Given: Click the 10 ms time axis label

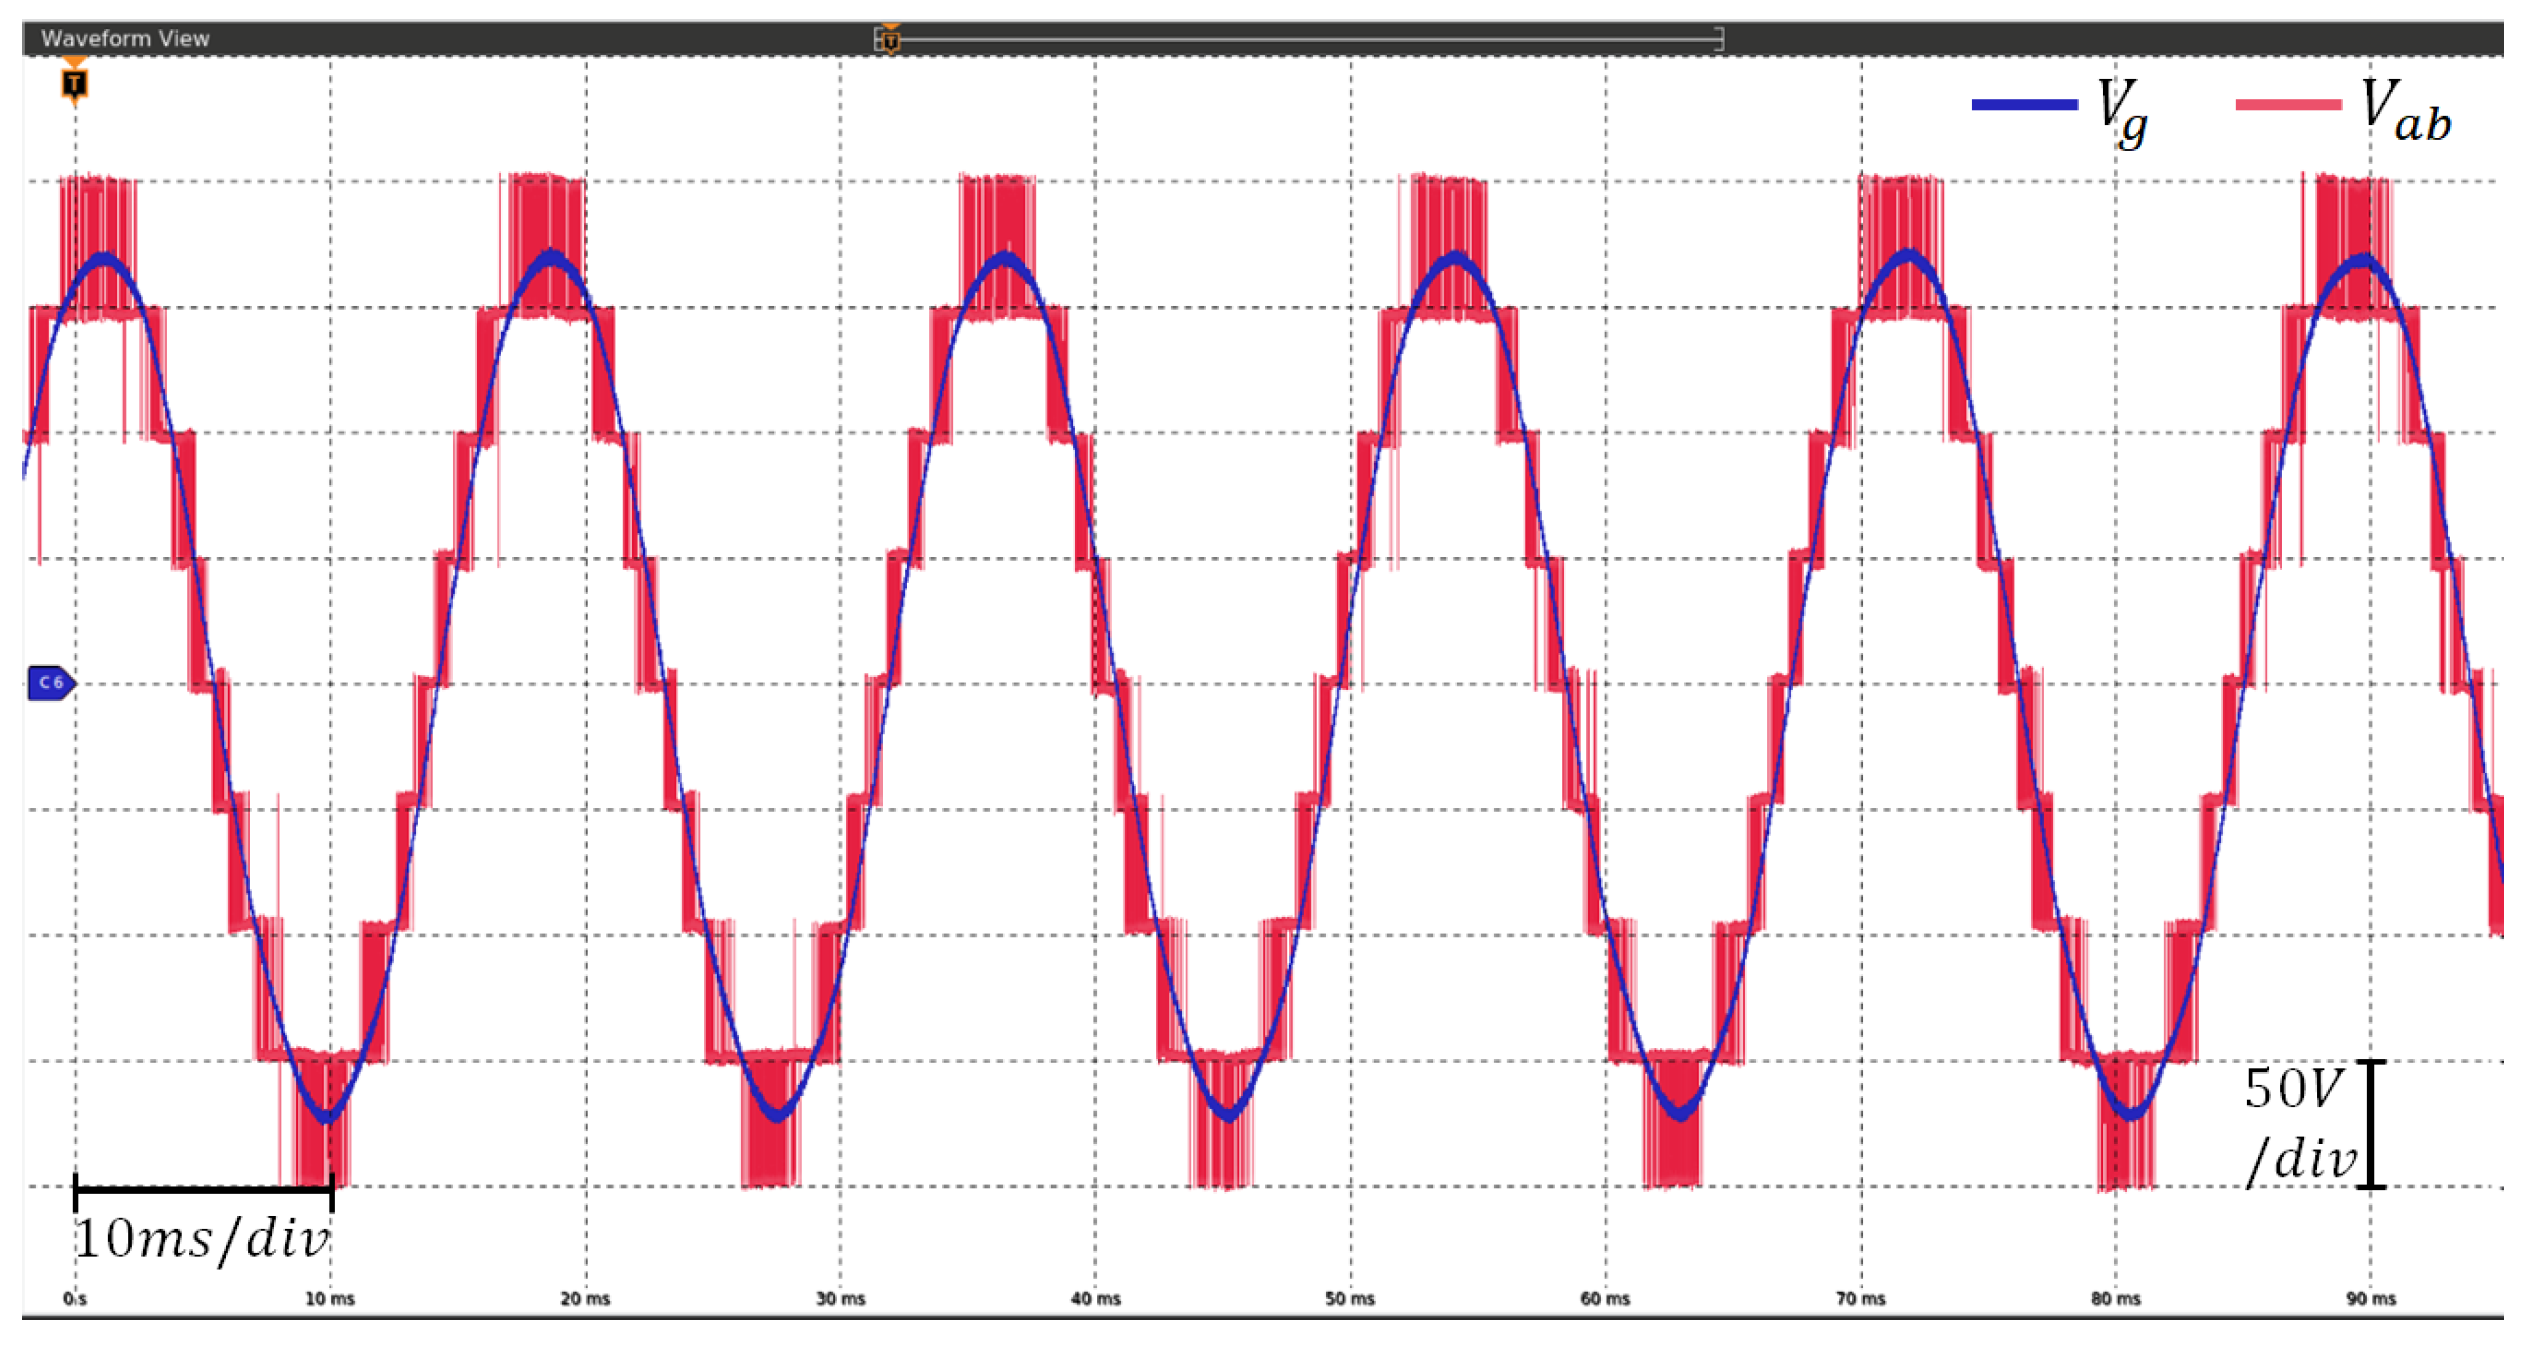Looking at the screenshot, I should [330, 1298].
